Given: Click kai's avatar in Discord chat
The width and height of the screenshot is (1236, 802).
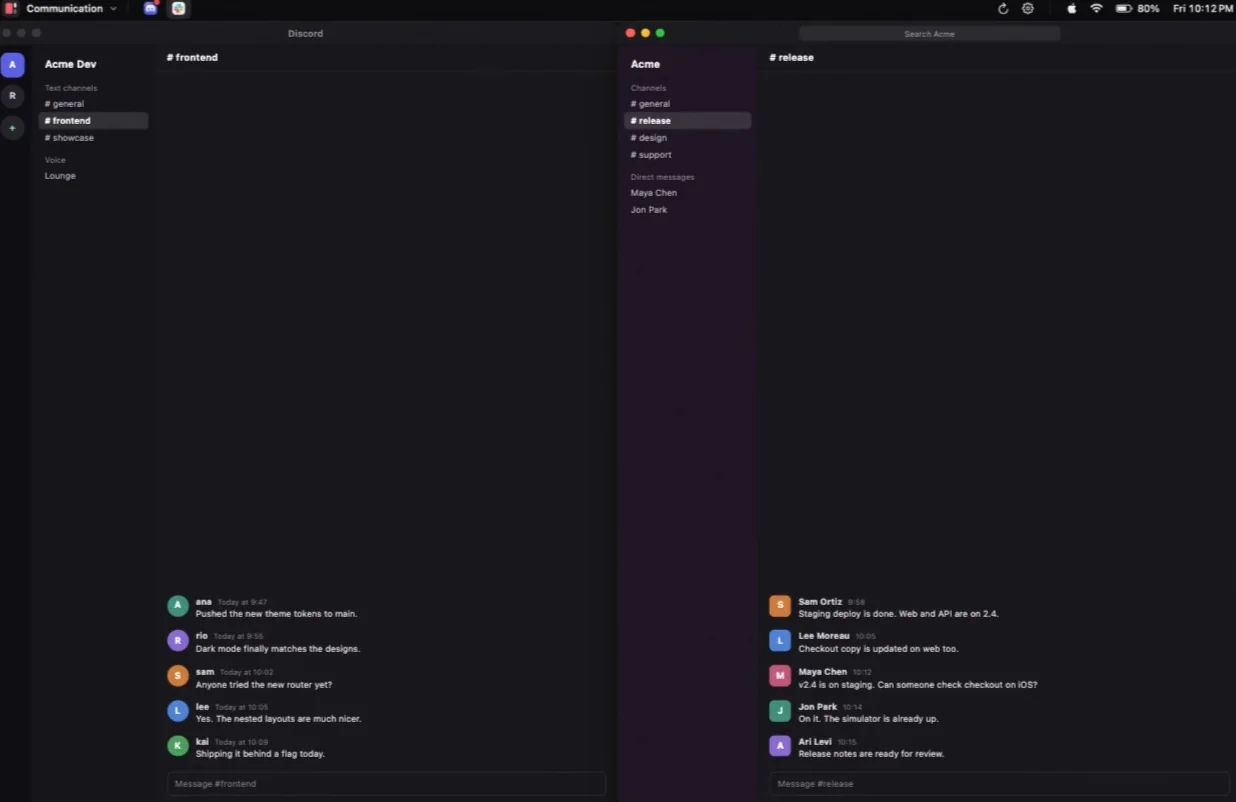Looking at the screenshot, I should coord(178,746).
